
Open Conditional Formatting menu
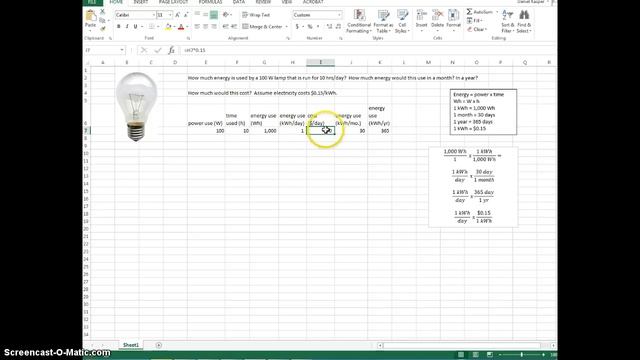coord(359,21)
